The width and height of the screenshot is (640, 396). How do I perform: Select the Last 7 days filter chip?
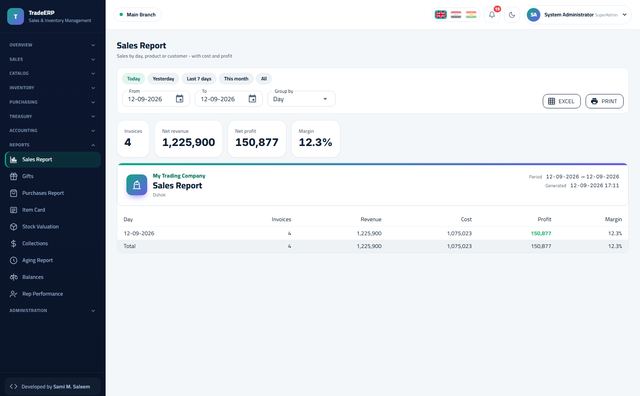click(199, 79)
